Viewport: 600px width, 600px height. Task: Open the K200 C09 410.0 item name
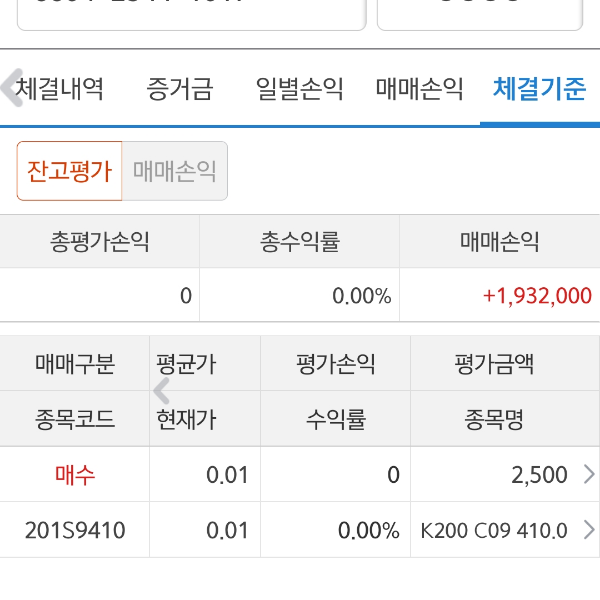[x=494, y=530]
